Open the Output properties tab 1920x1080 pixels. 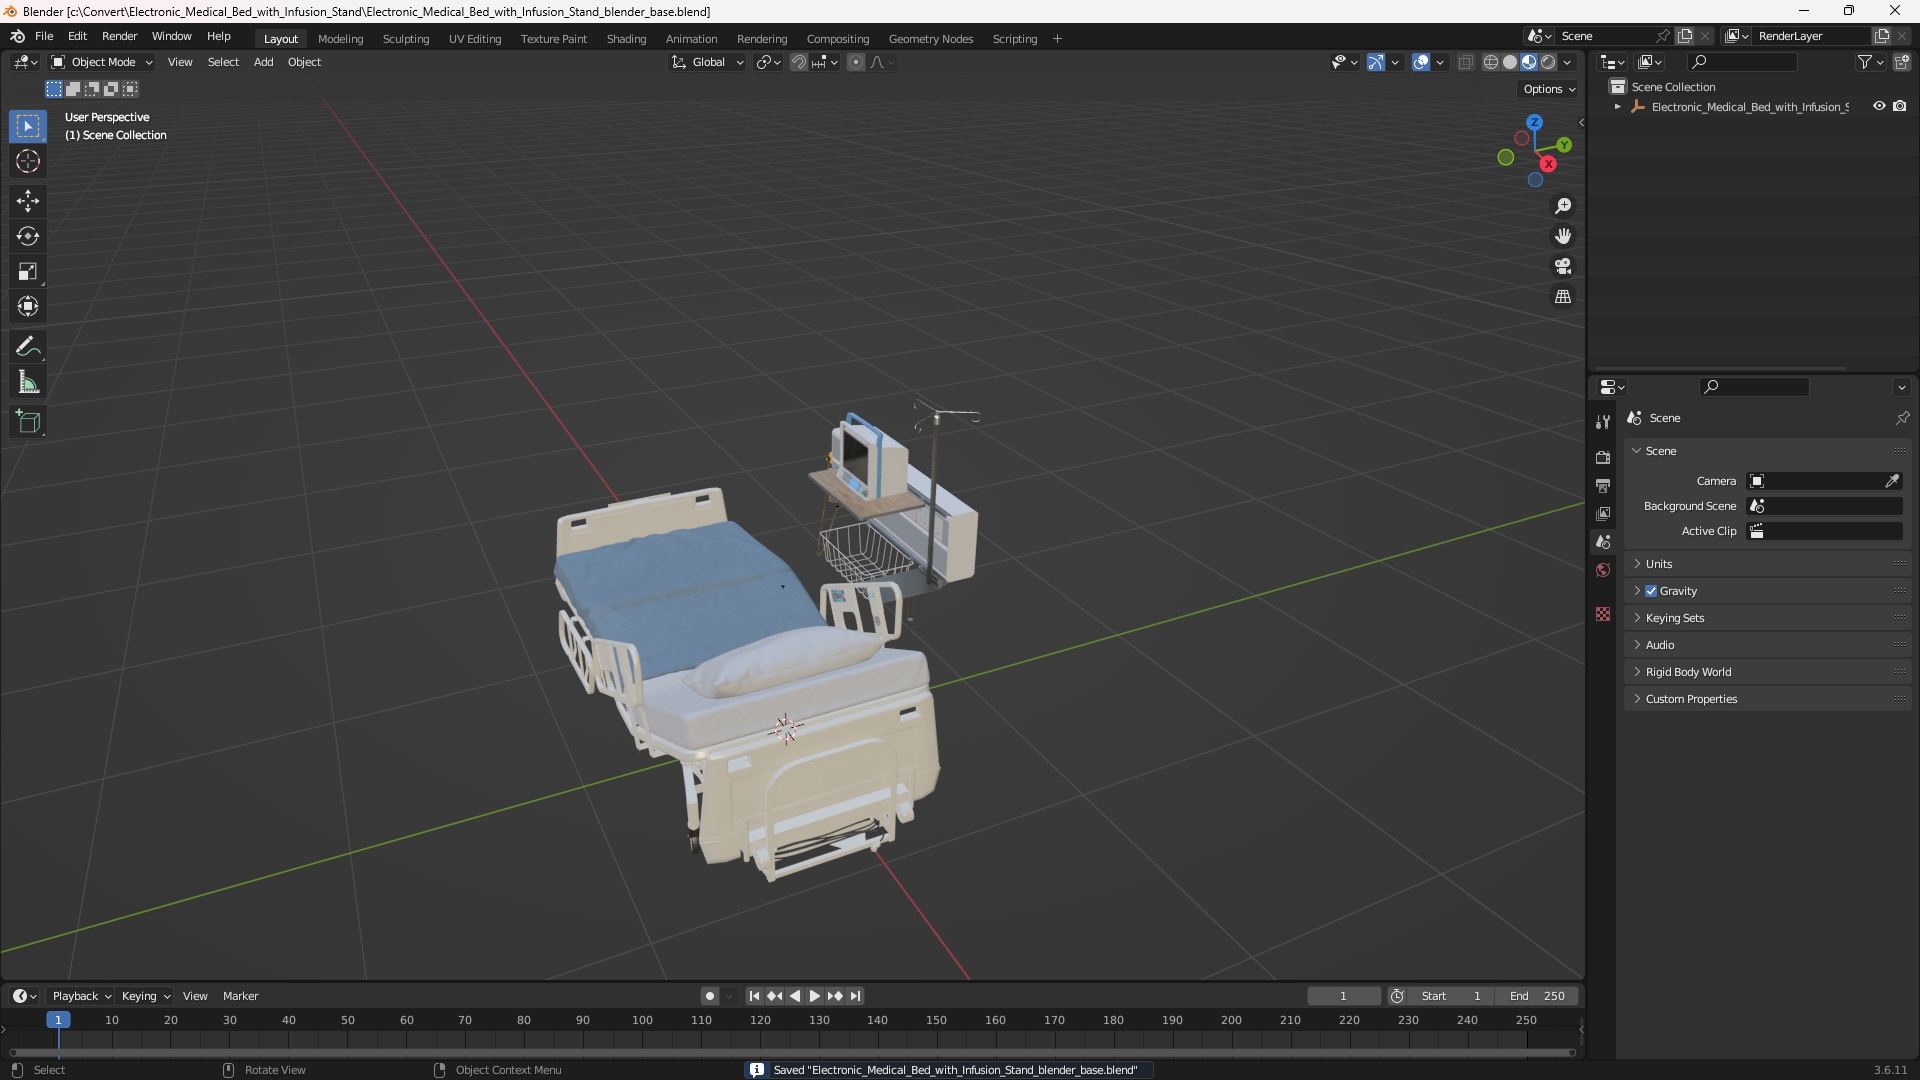tap(1603, 485)
